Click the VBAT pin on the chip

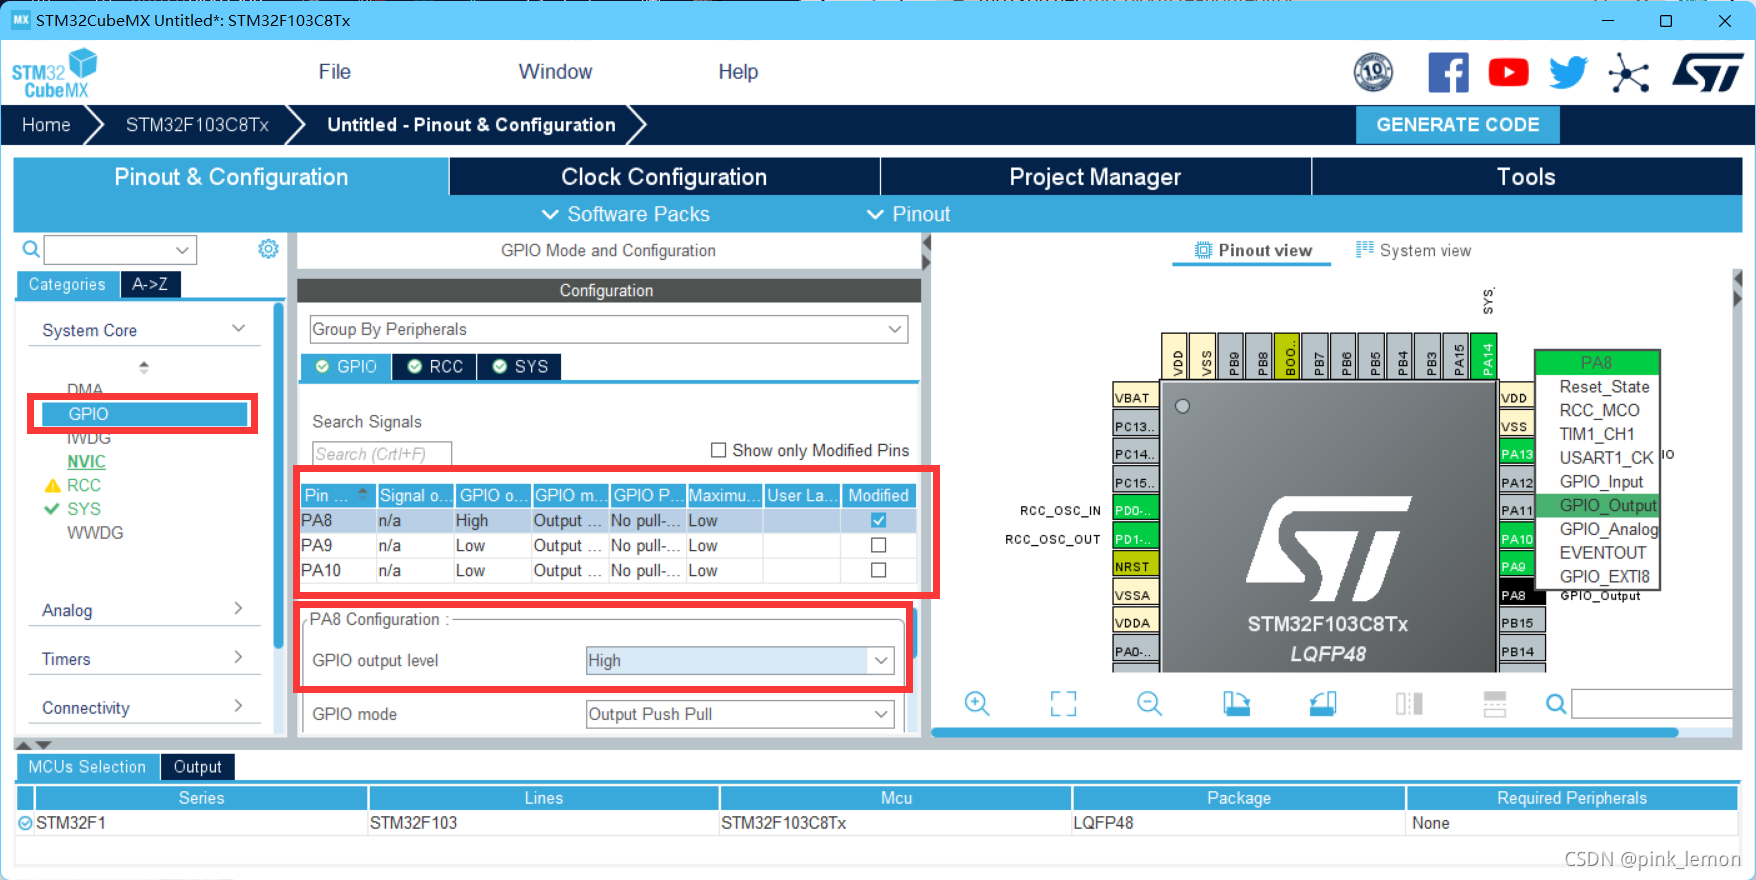coord(1135,398)
